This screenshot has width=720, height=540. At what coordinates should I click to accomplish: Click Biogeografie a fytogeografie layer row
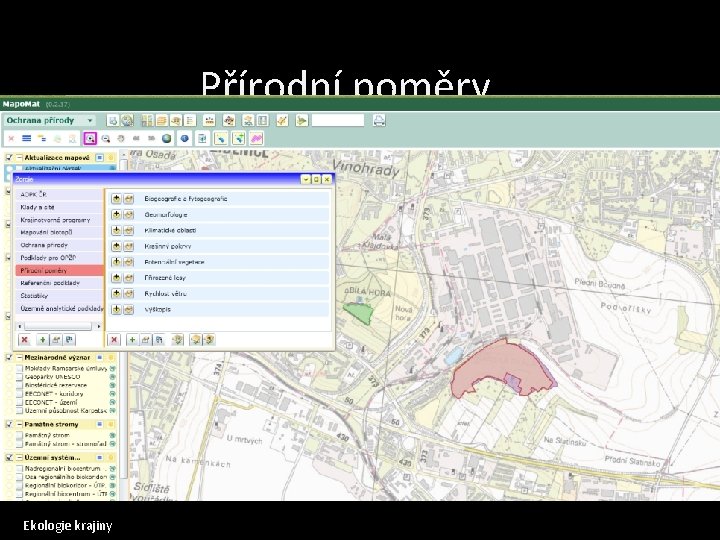[x=219, y=199]
